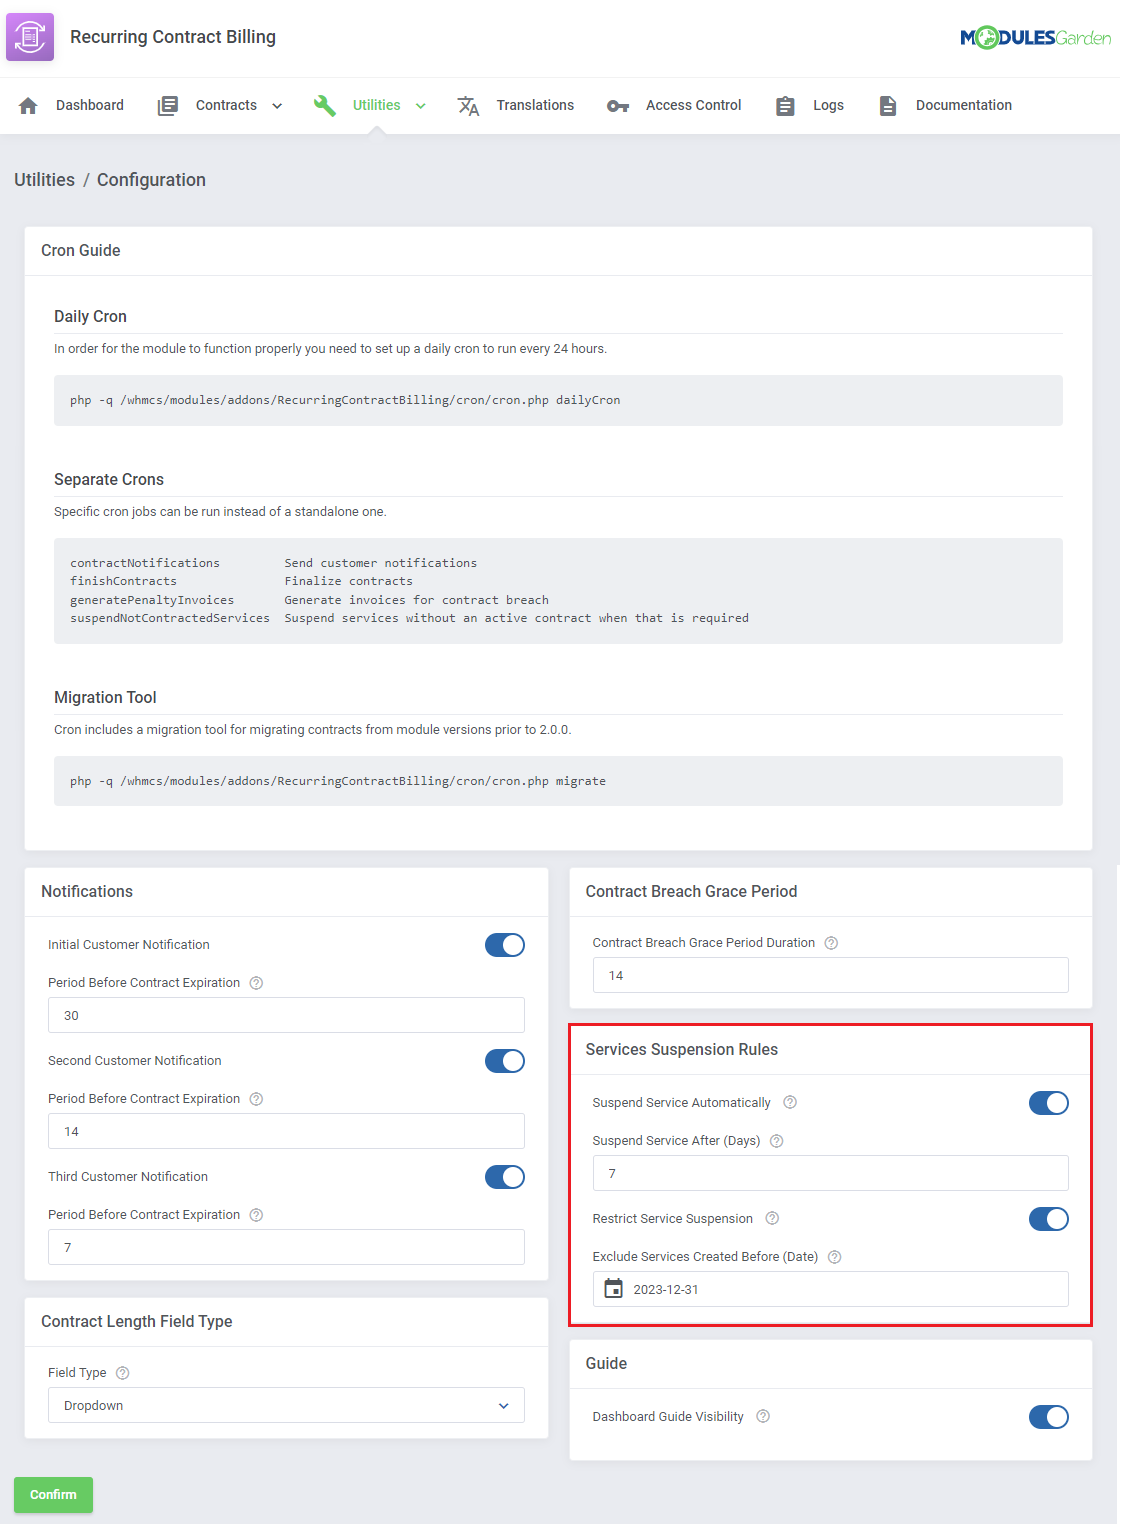Click the Recurring Contract Billing module logo icon
Viewport: 1121px width, 1524px height.
(x=30, y=37)
